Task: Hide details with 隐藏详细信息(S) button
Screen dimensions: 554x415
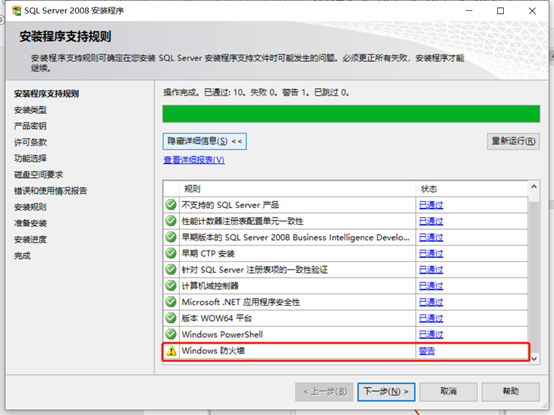Action: pos(205,141)
